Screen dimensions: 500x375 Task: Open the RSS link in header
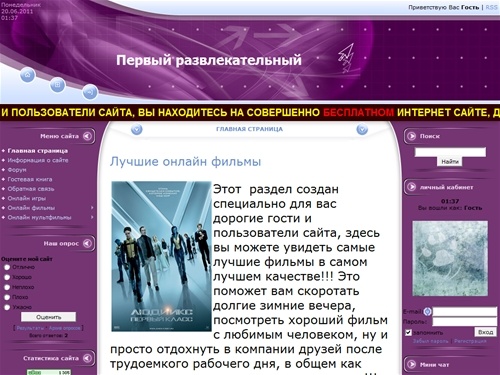491,7
